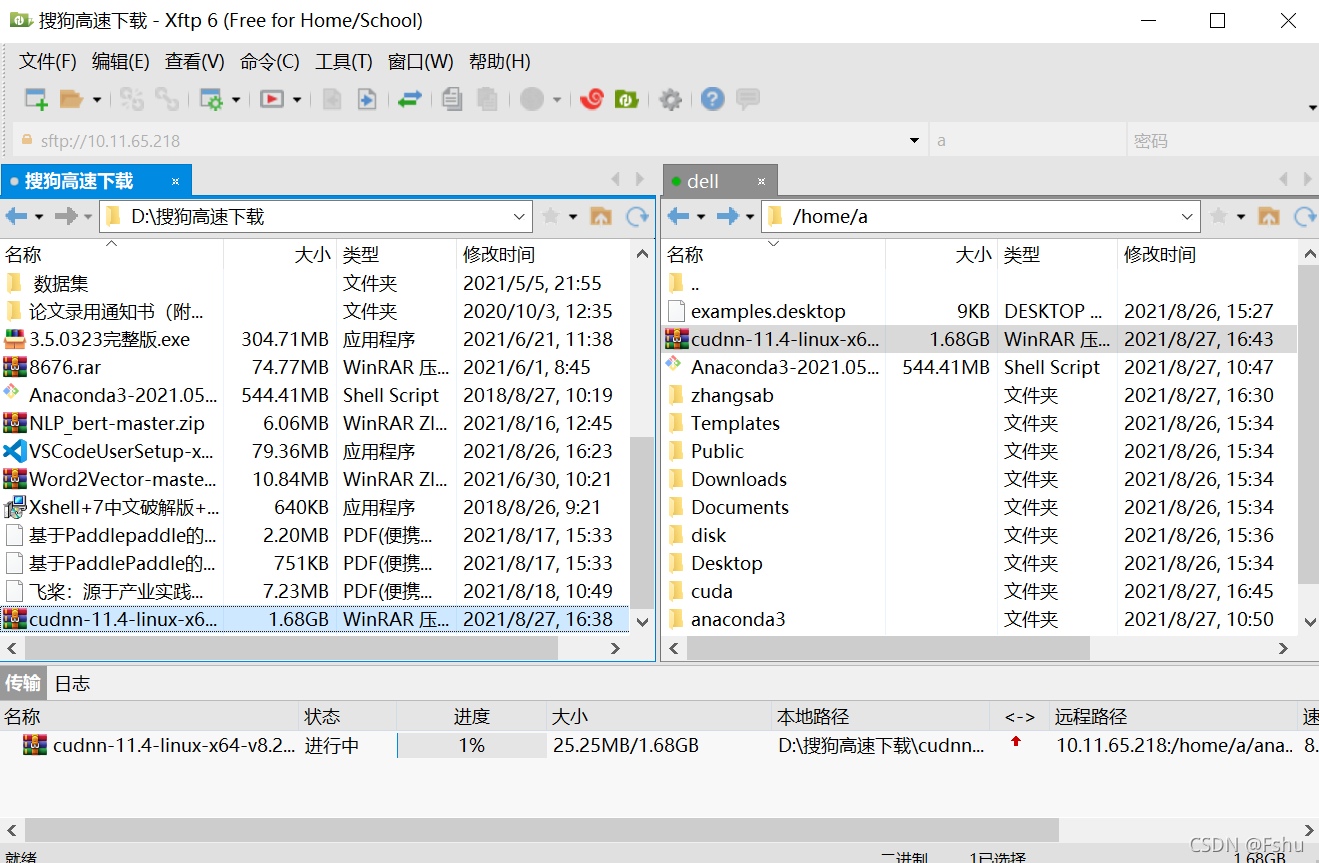Refresh the remote /home/a pane
The width and height of the screenshot is (1319, 863).
point(1305,216)
